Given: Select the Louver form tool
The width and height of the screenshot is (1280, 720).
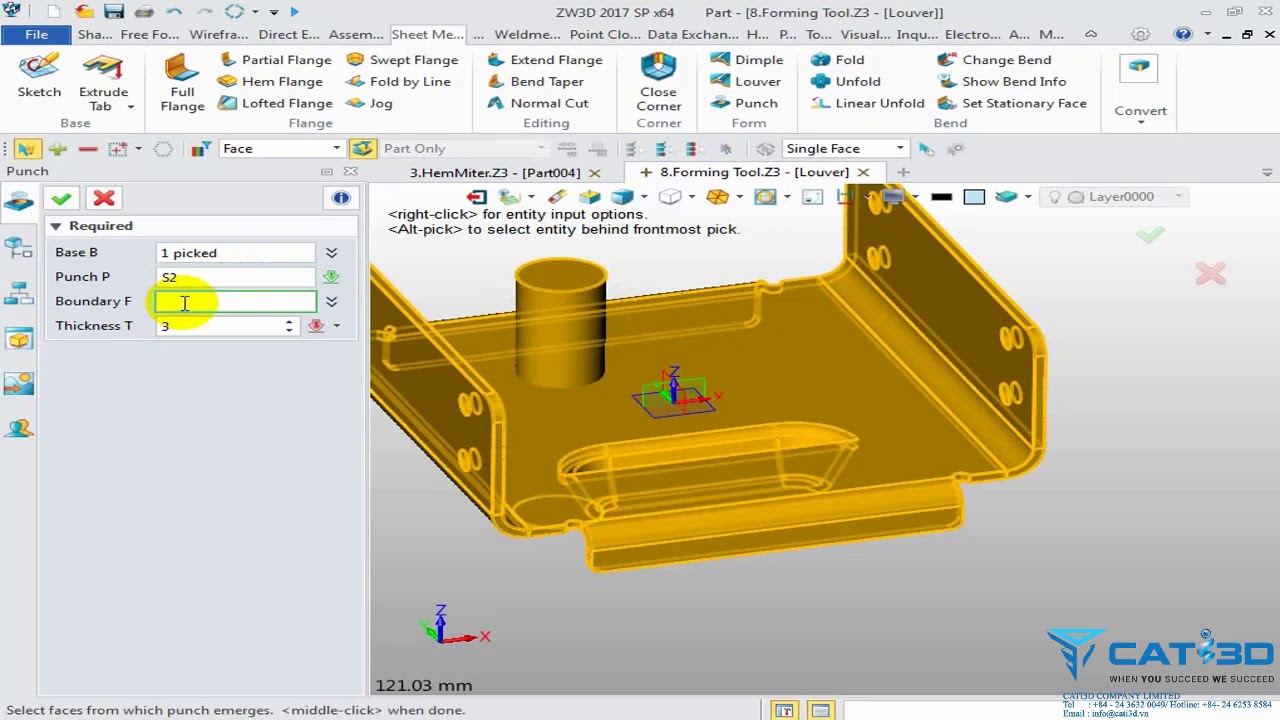Looking at the screenshot, I should pos(746,82).
